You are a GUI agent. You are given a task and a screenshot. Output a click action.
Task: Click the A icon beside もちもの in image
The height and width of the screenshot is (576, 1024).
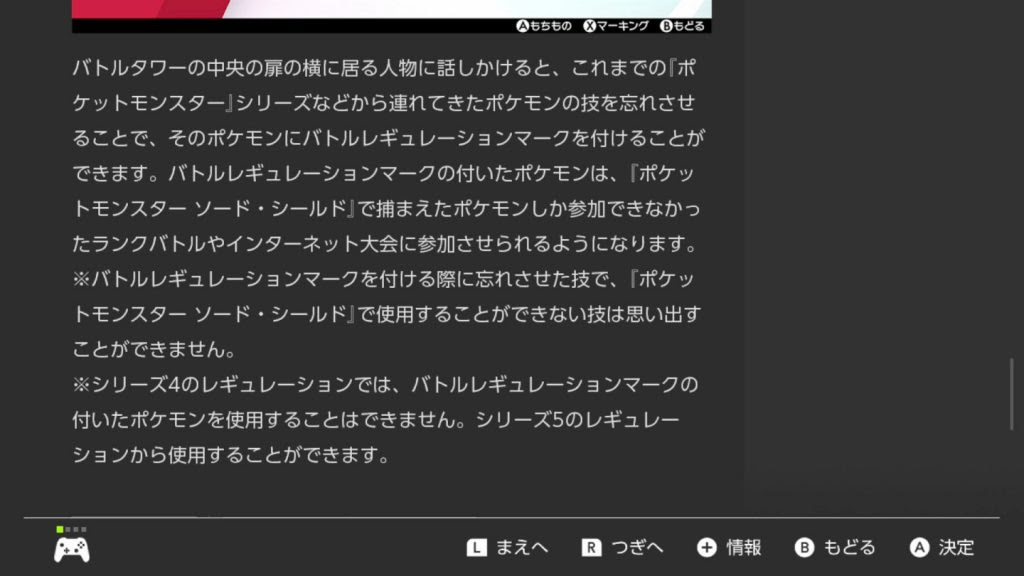[x=522, y=25]
